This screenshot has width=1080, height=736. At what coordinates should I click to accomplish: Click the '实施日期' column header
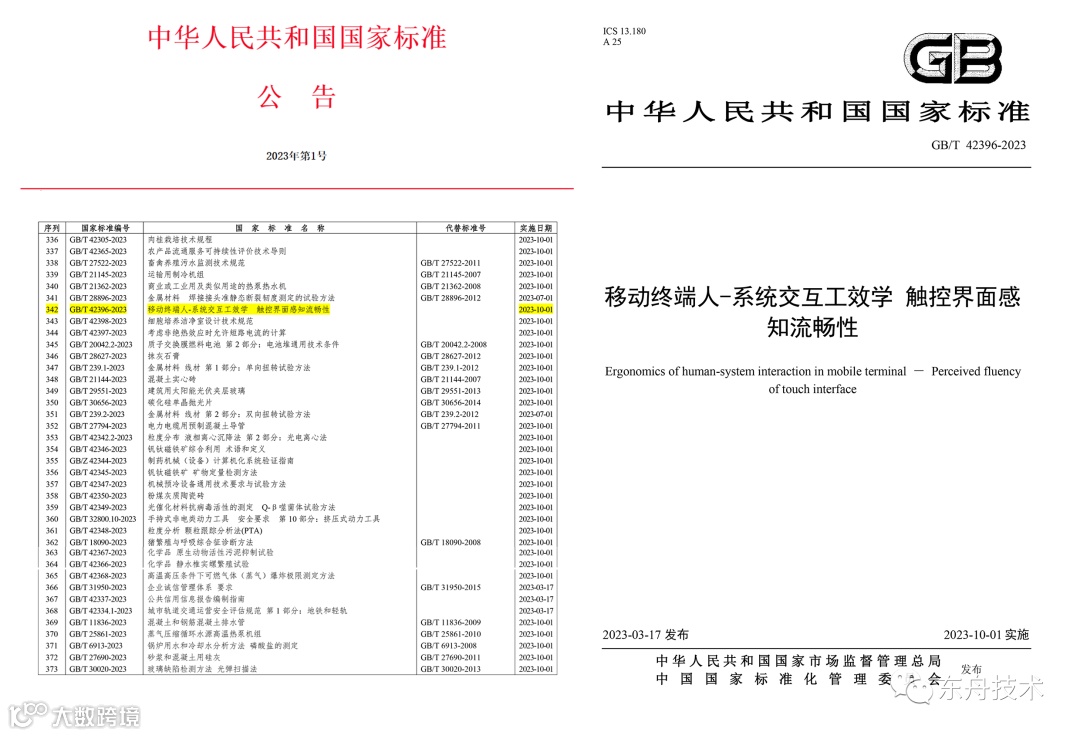coord(536,228)
